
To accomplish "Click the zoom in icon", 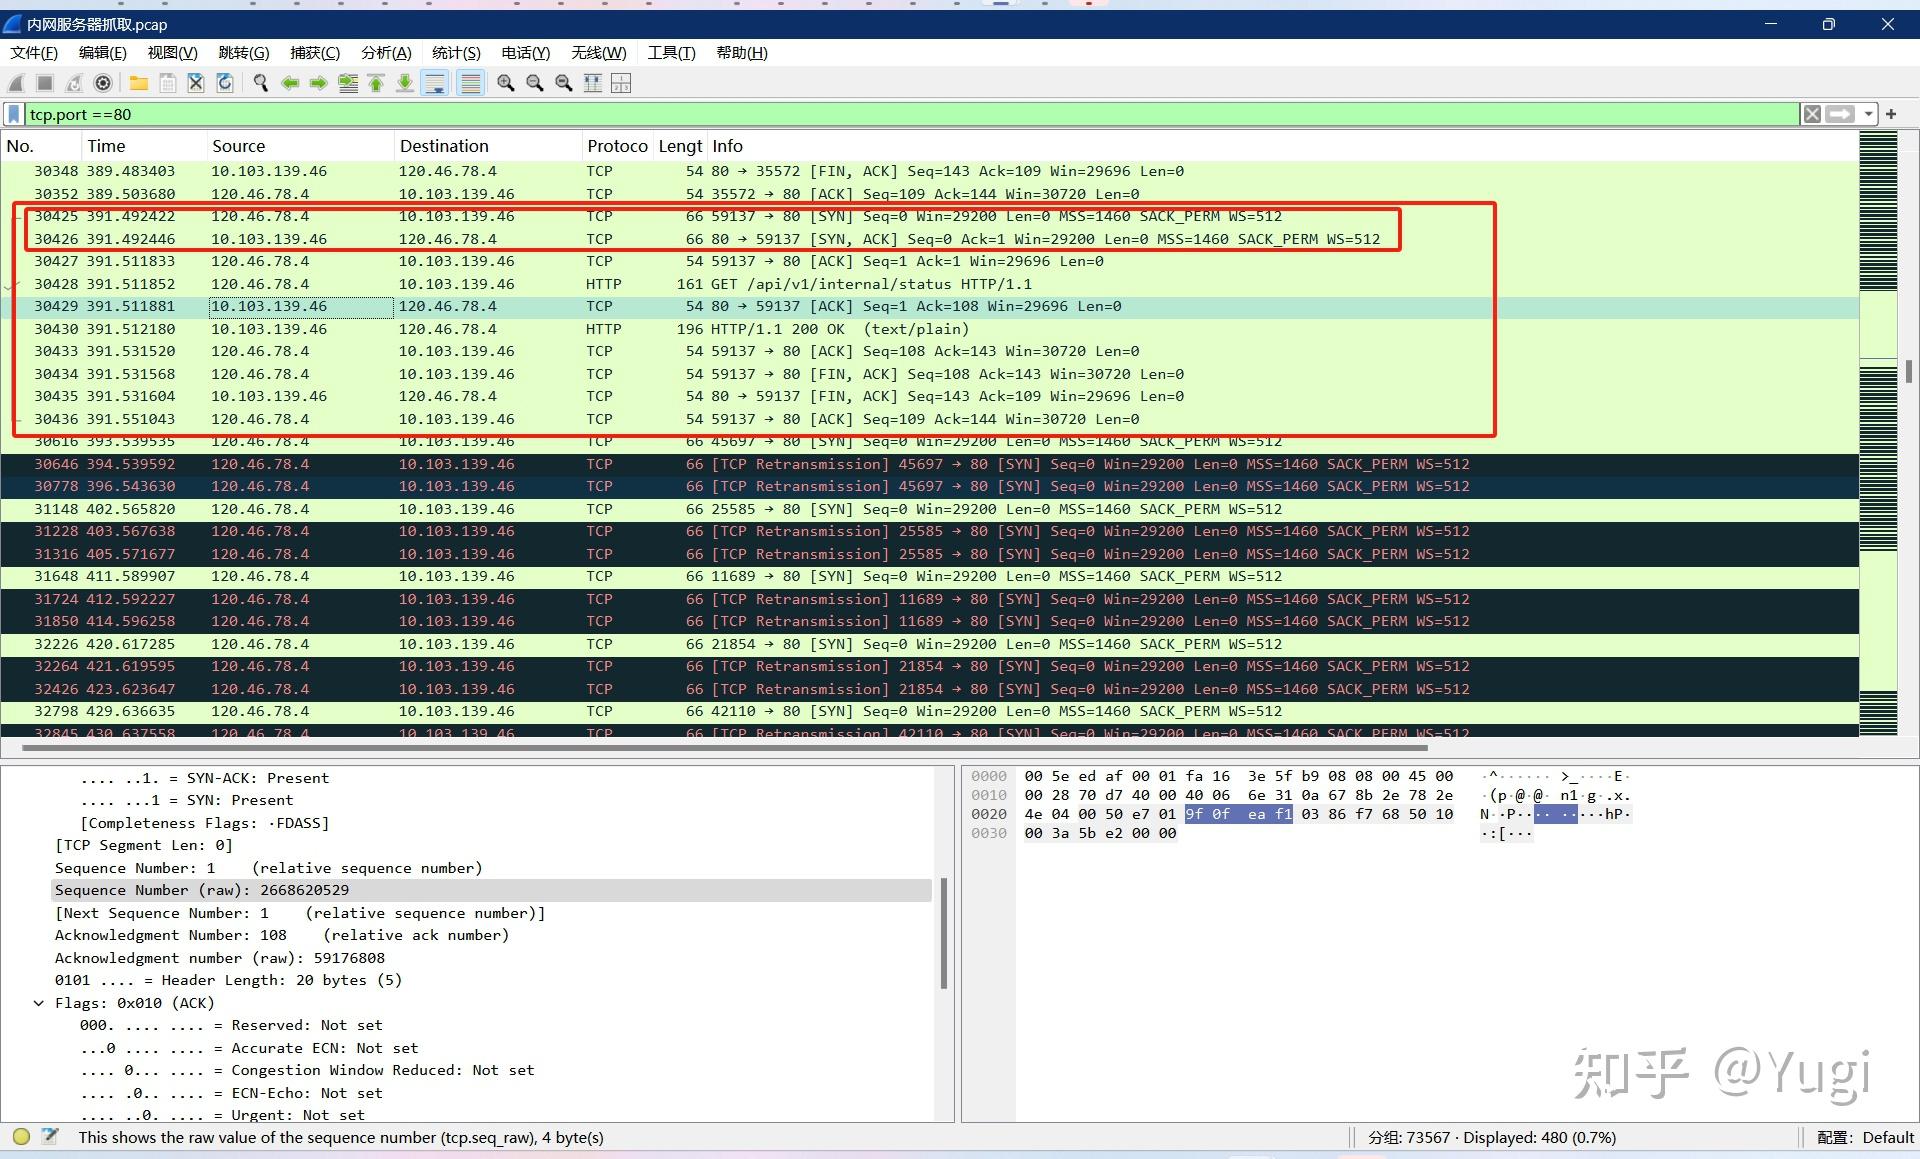I will (x=506, y=83).
